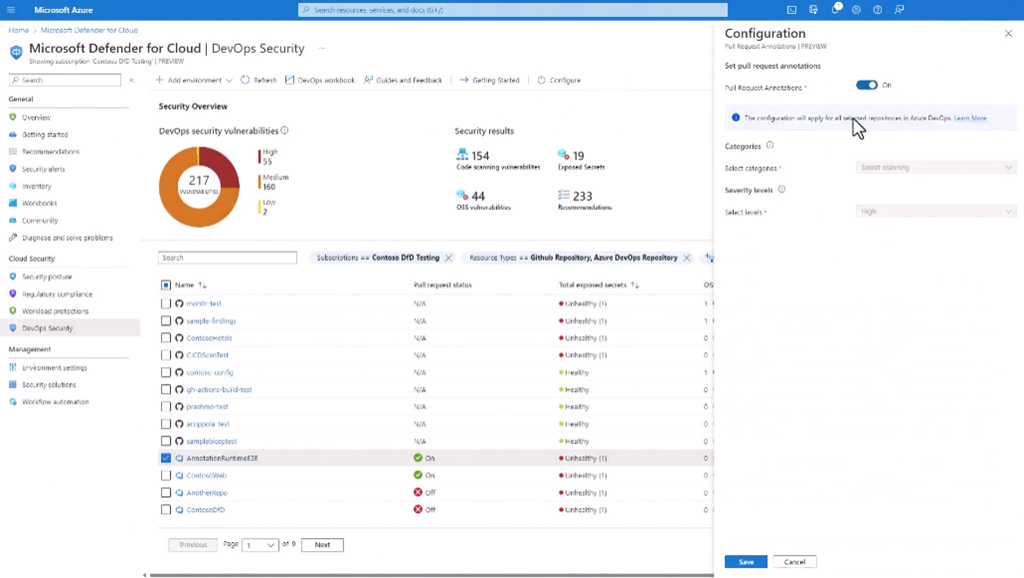Uncheck the AnnotationRuntimeE2E row checkbox
1024x578 pixels.
point(166,458)
